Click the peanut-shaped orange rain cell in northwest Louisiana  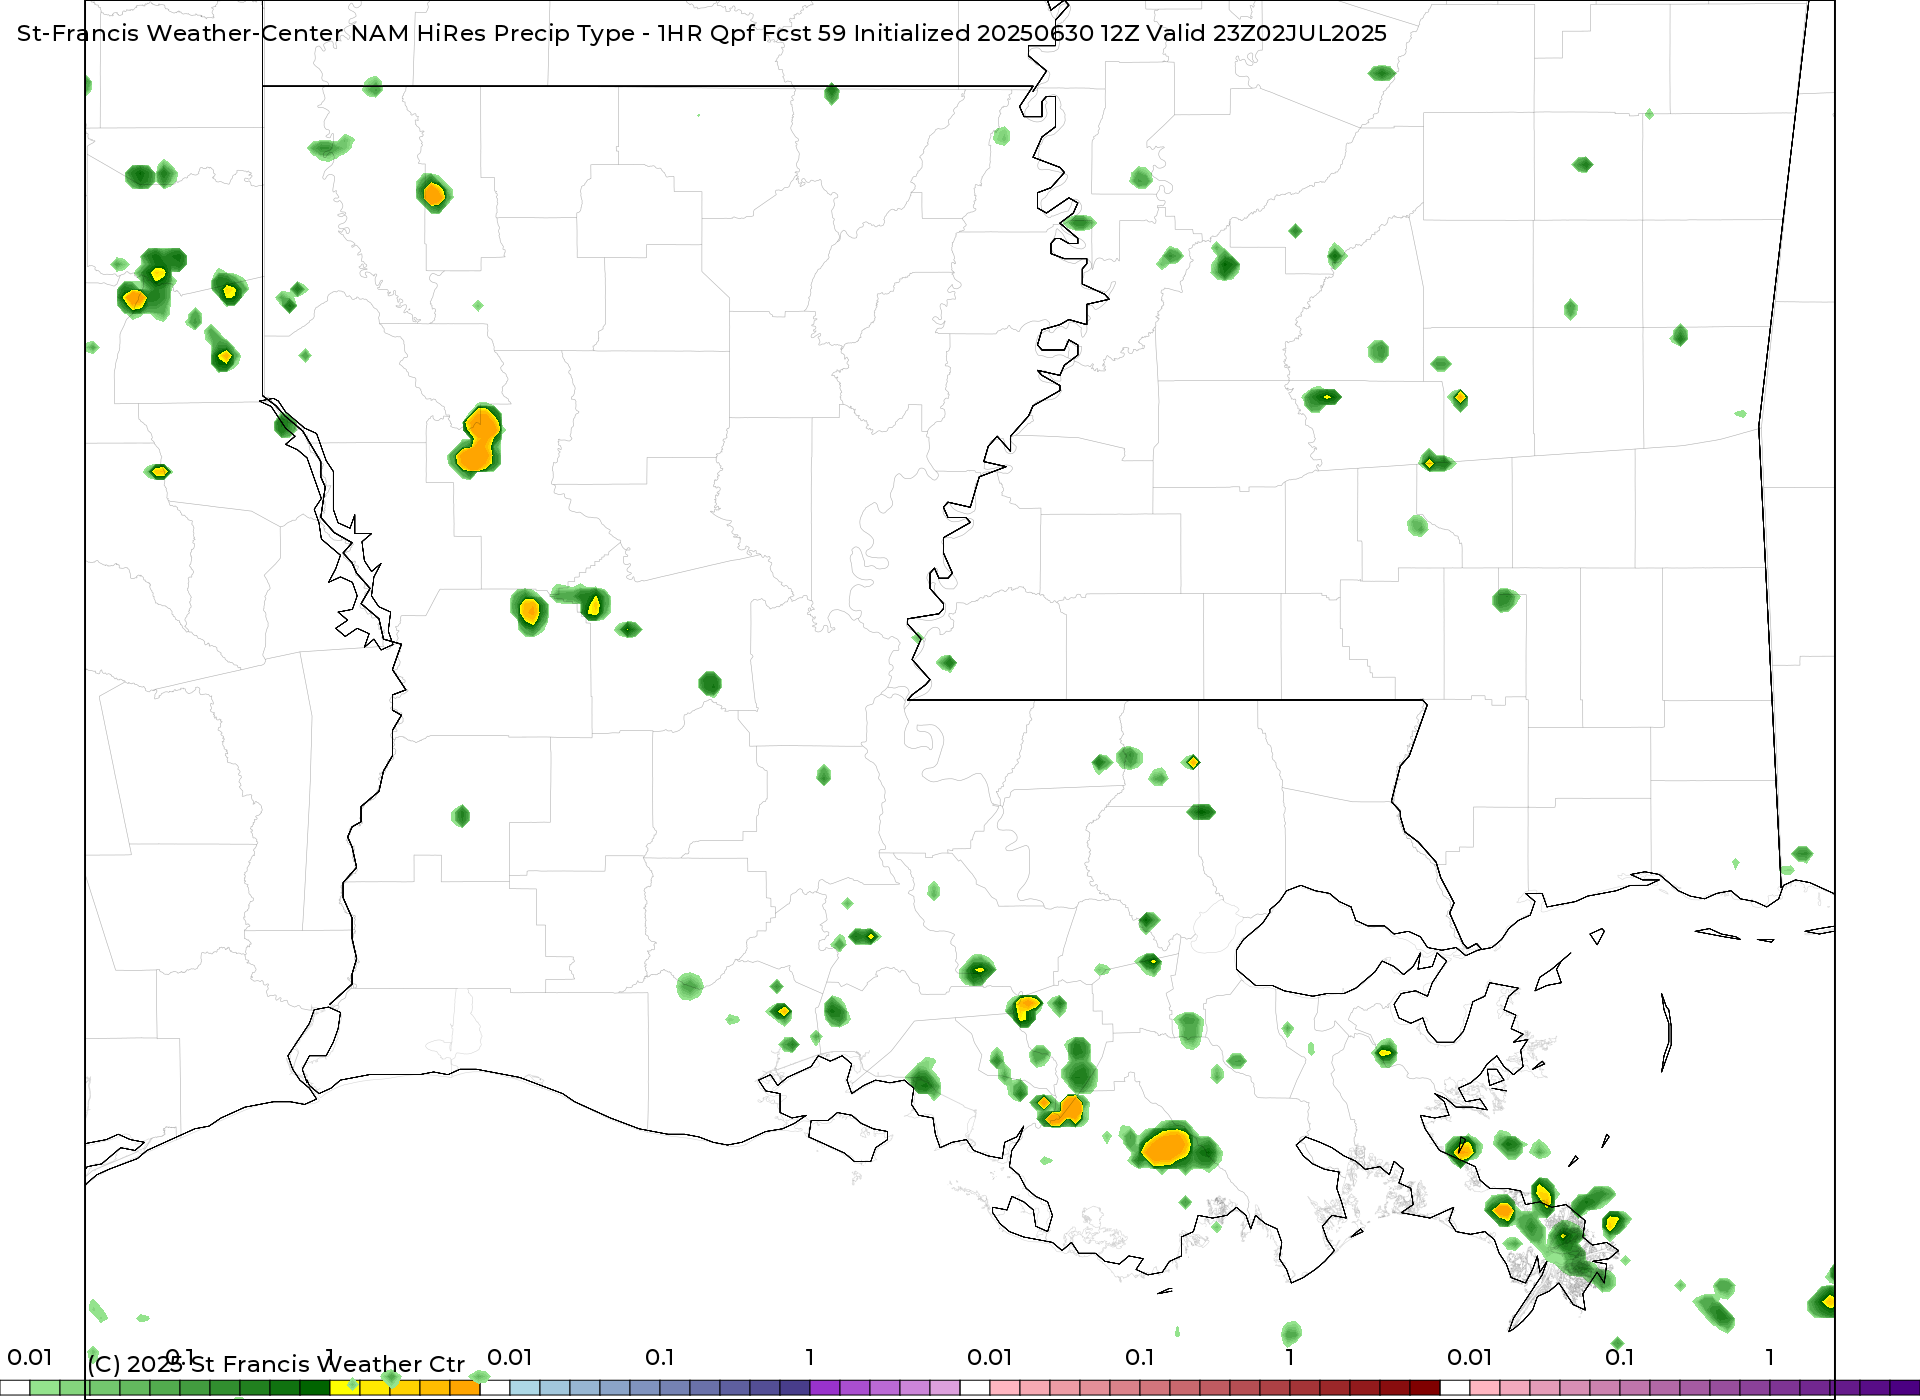(478, 441)
